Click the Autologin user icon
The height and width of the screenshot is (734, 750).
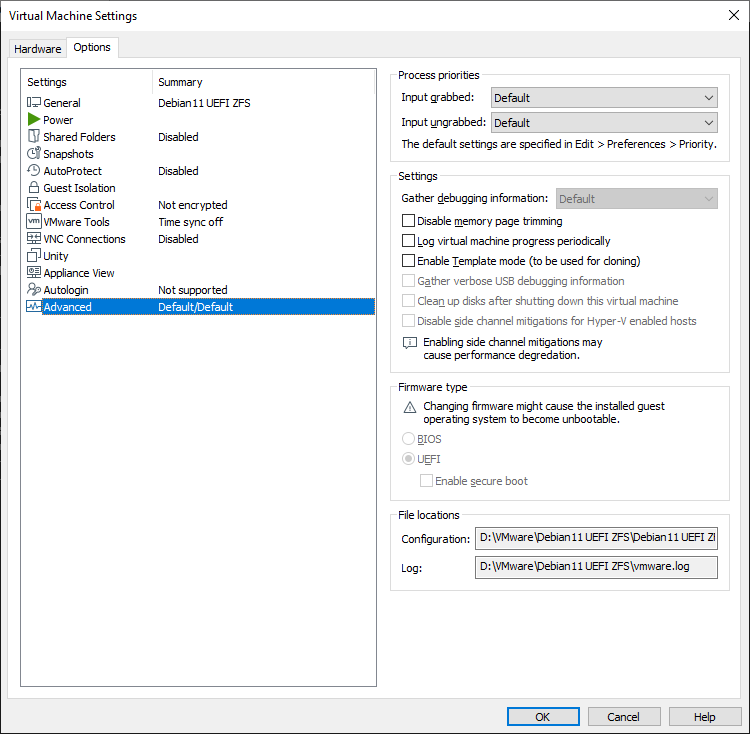click(x=33, y=289)
